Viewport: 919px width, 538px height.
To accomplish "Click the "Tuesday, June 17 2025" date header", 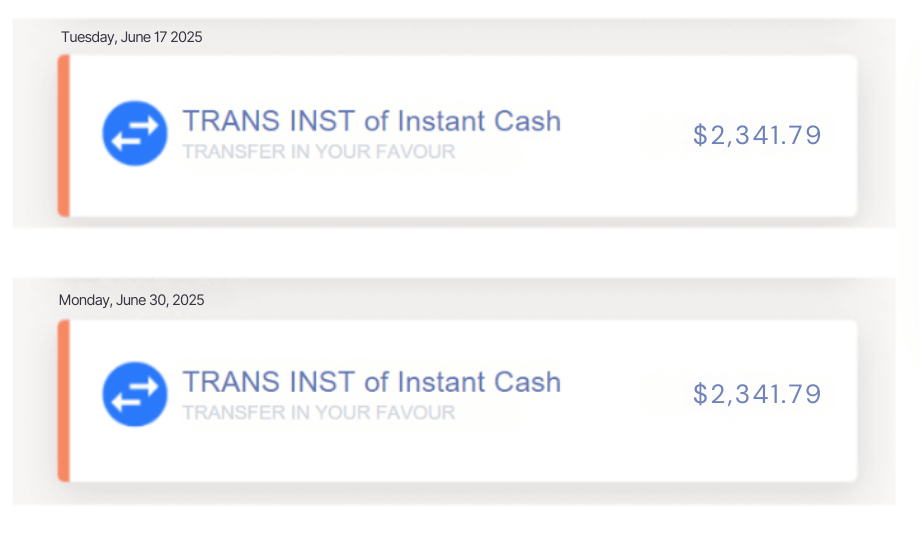I will (131, 37).
